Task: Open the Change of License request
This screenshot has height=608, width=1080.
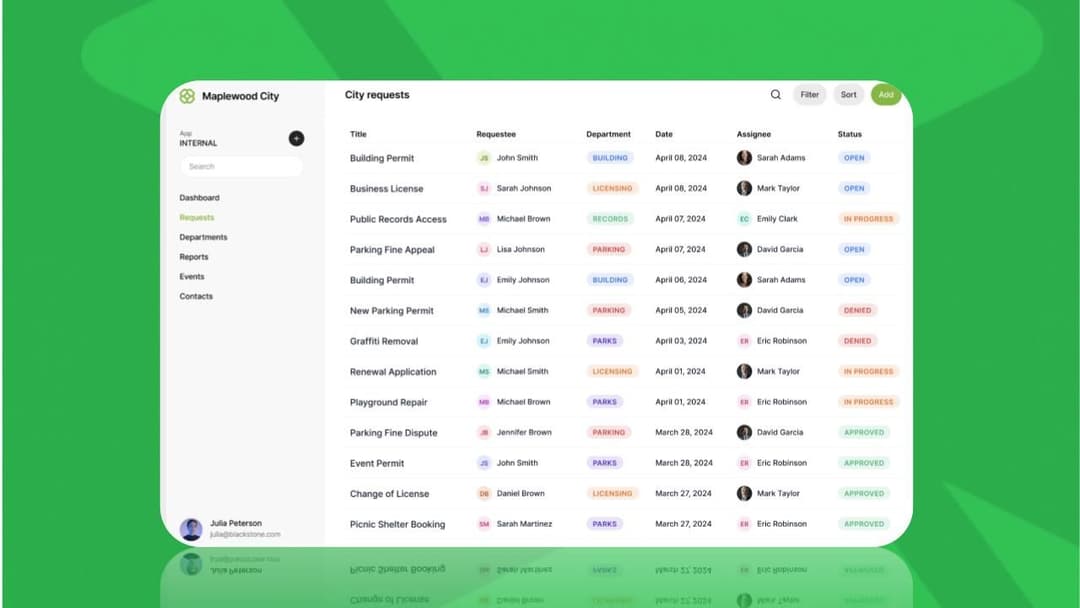Action: point(389,494)
